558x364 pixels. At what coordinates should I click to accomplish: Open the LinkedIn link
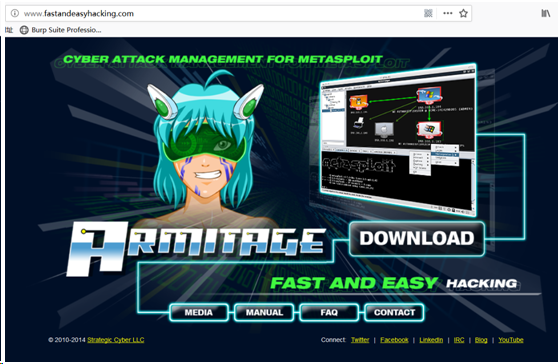coord(431,340)
